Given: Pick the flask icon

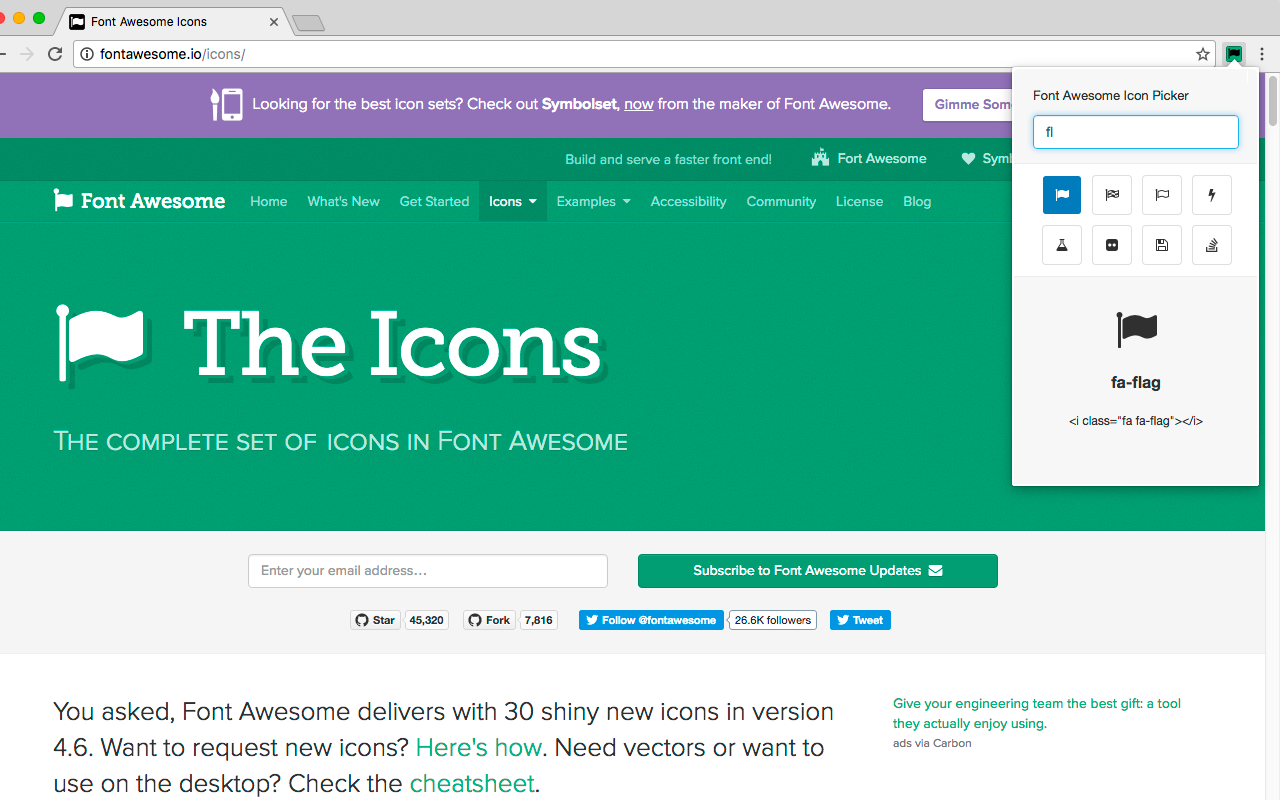Looking at the screenshot, I should point(1062,245).
